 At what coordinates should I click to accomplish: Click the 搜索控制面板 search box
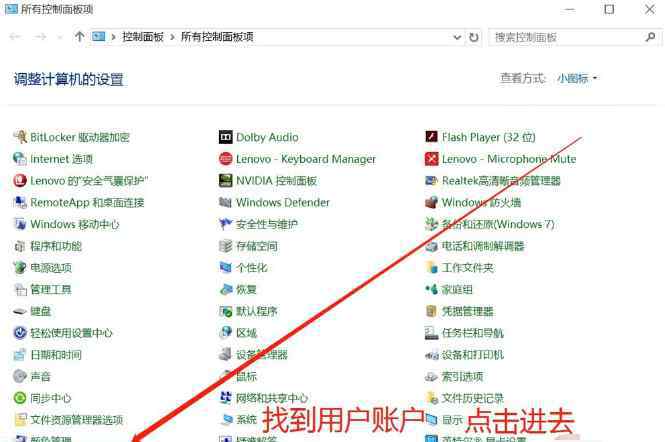565,37
